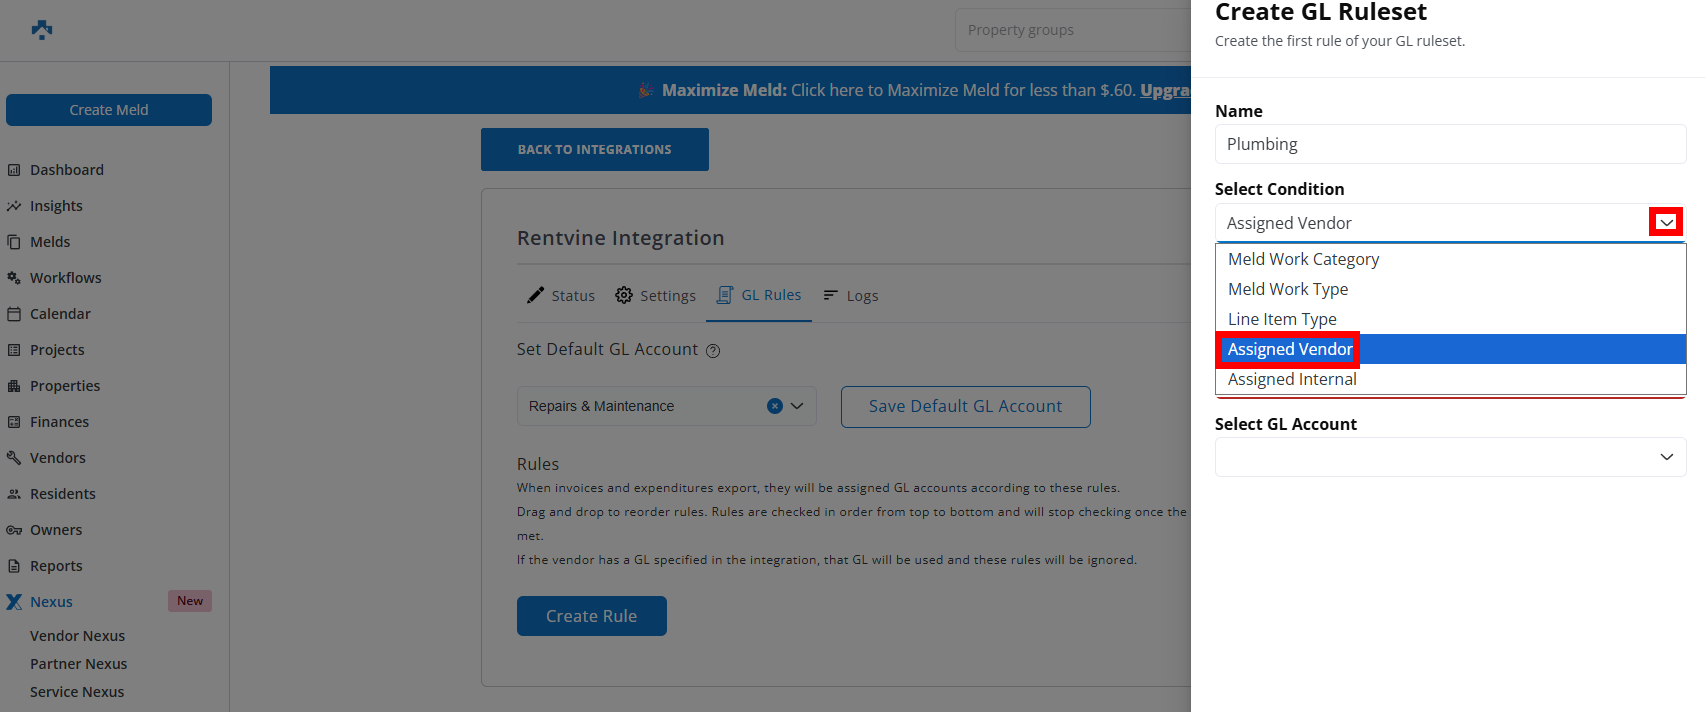
Task: Choose Meld Work Category option
Action: point(1303,259)
